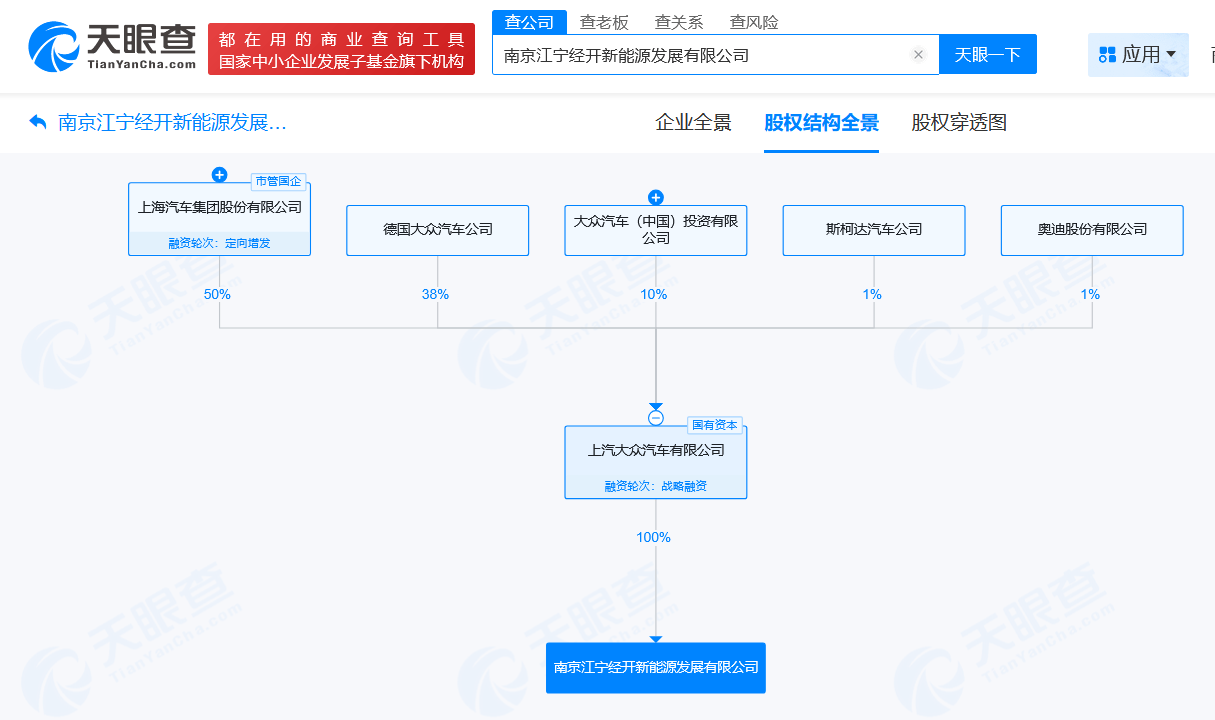The height and width of the screenshot is (720, 1215).
Task: Click the bottom 南京江宁经开新能源发展有限公司 node
Action: [x=656, y=668]
